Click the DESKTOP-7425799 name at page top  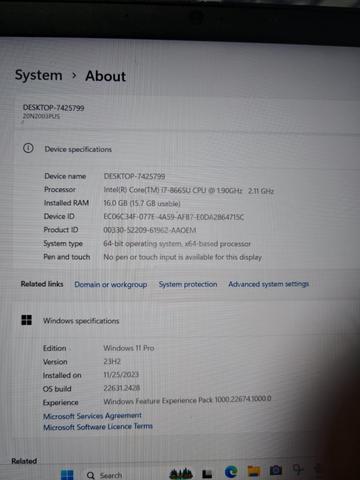53,108
